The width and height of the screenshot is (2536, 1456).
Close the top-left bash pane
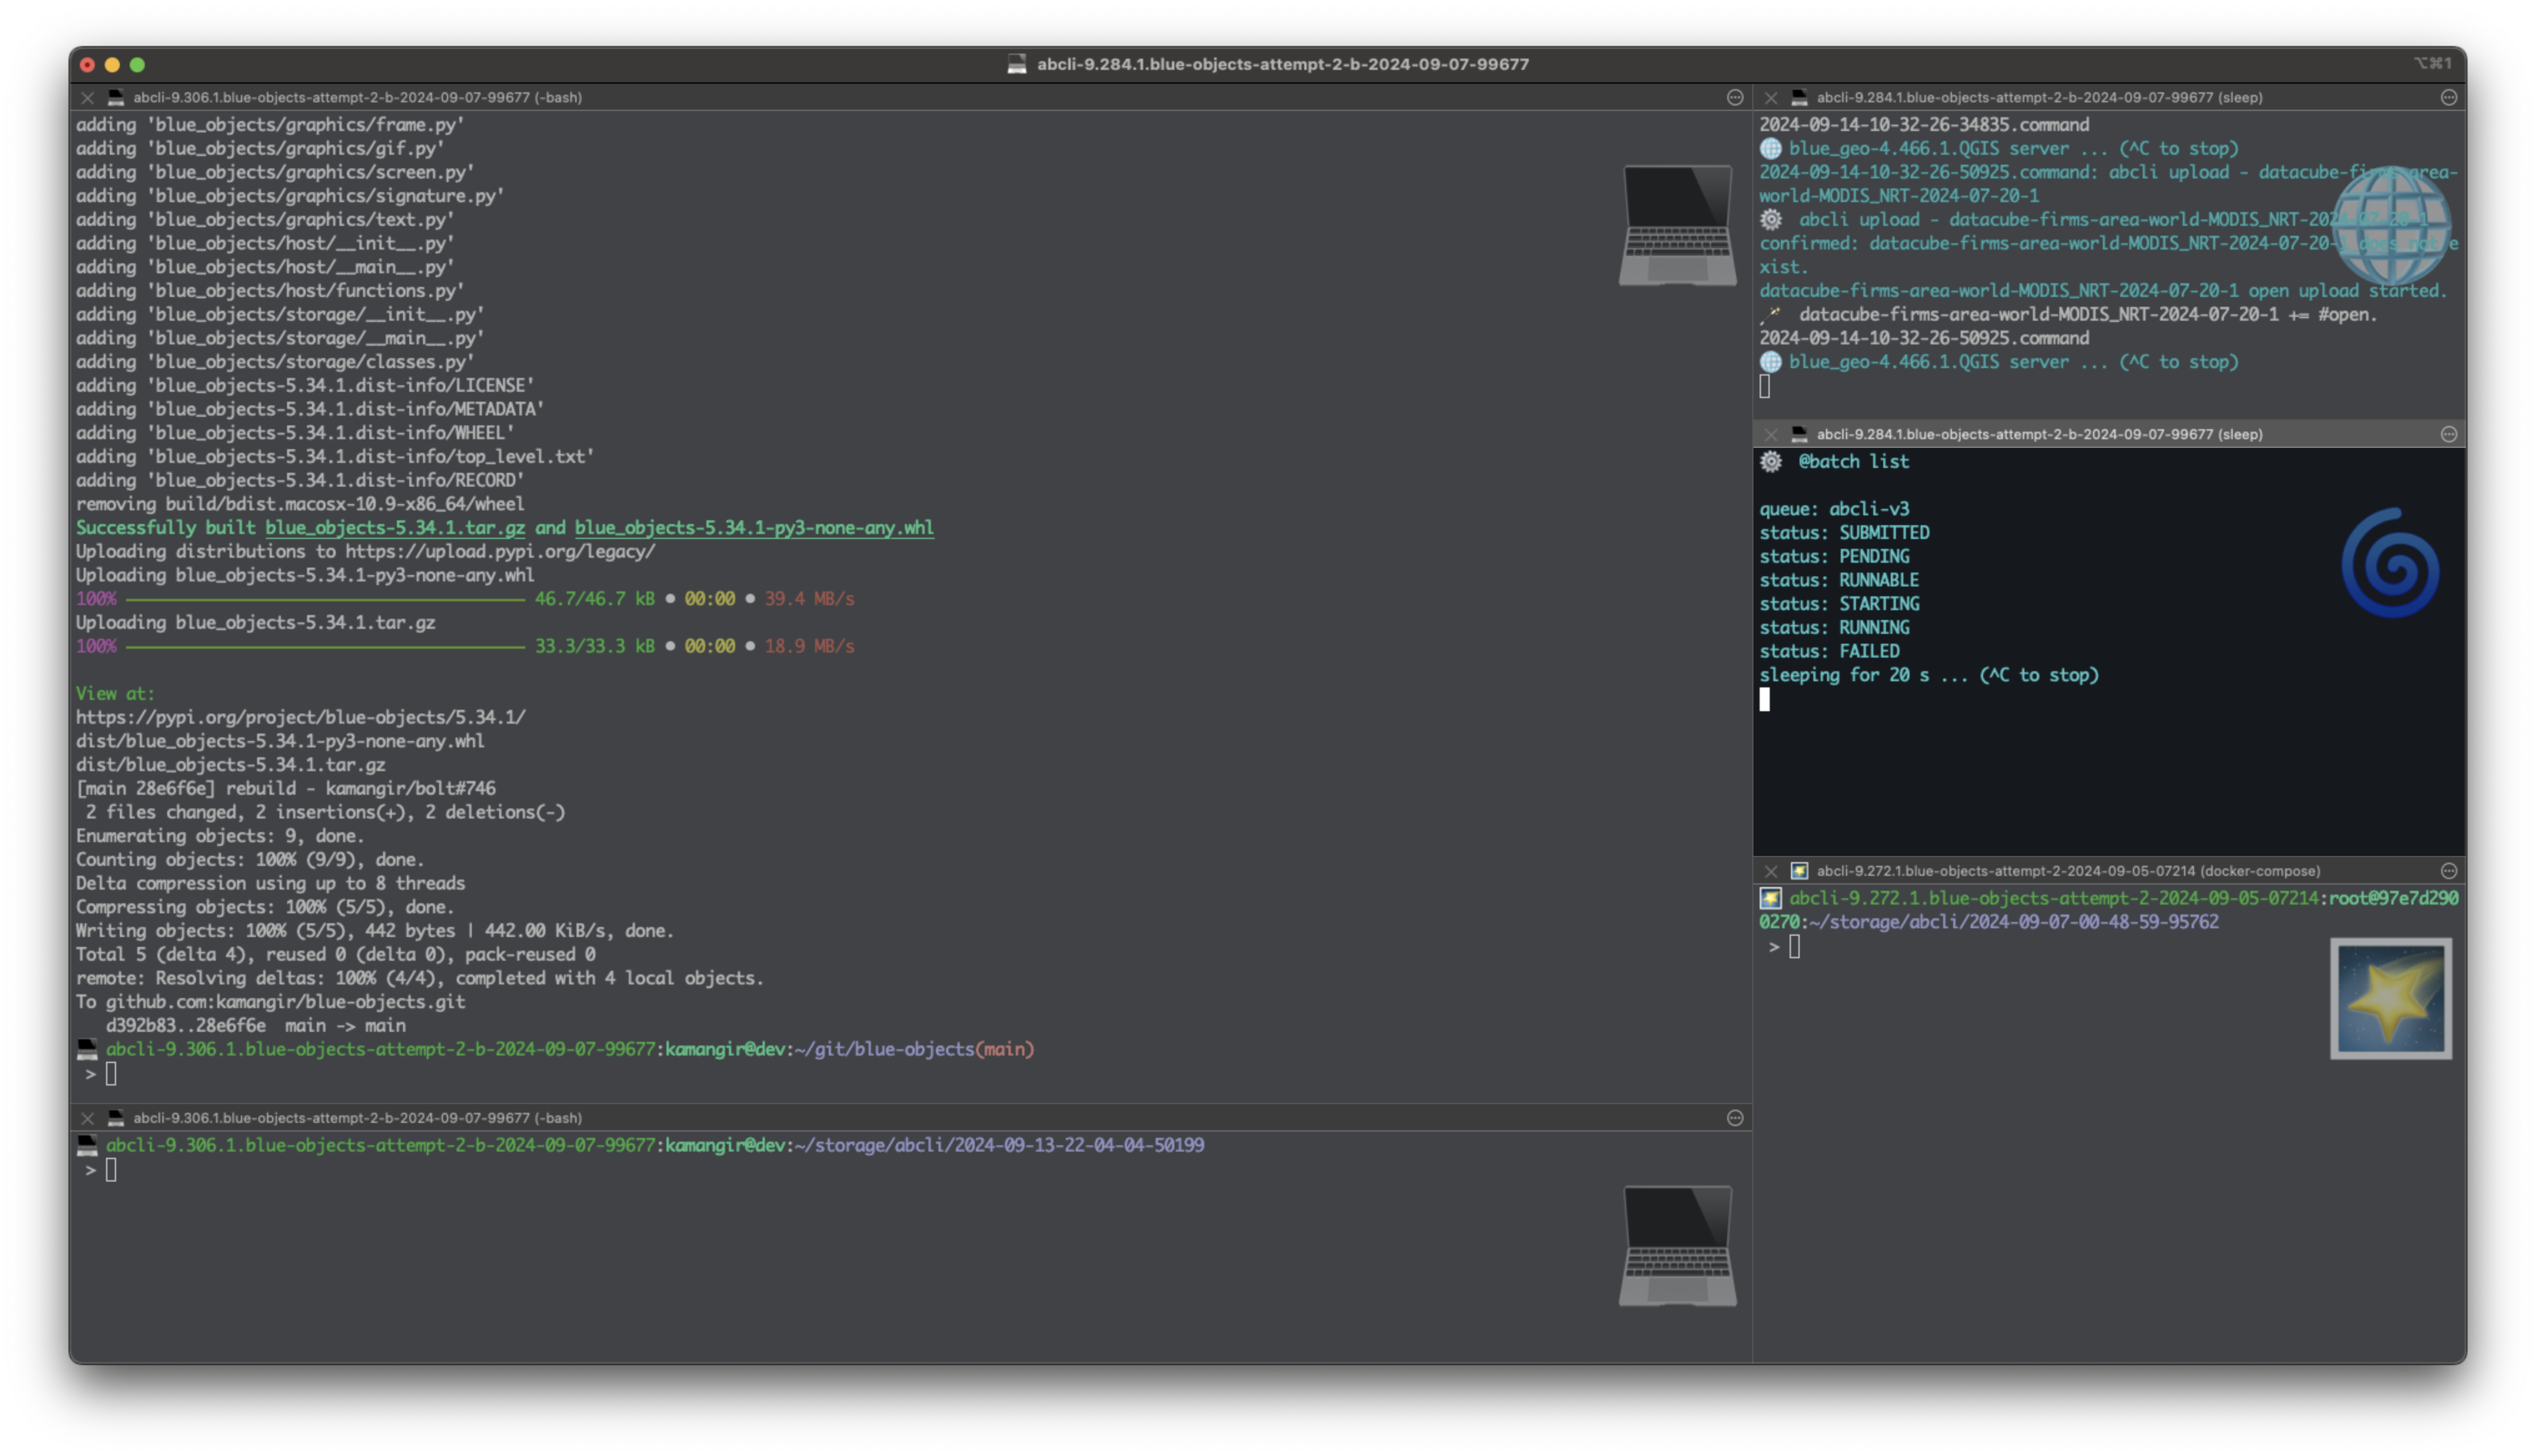pyautogui.click(x=87, y=97)
